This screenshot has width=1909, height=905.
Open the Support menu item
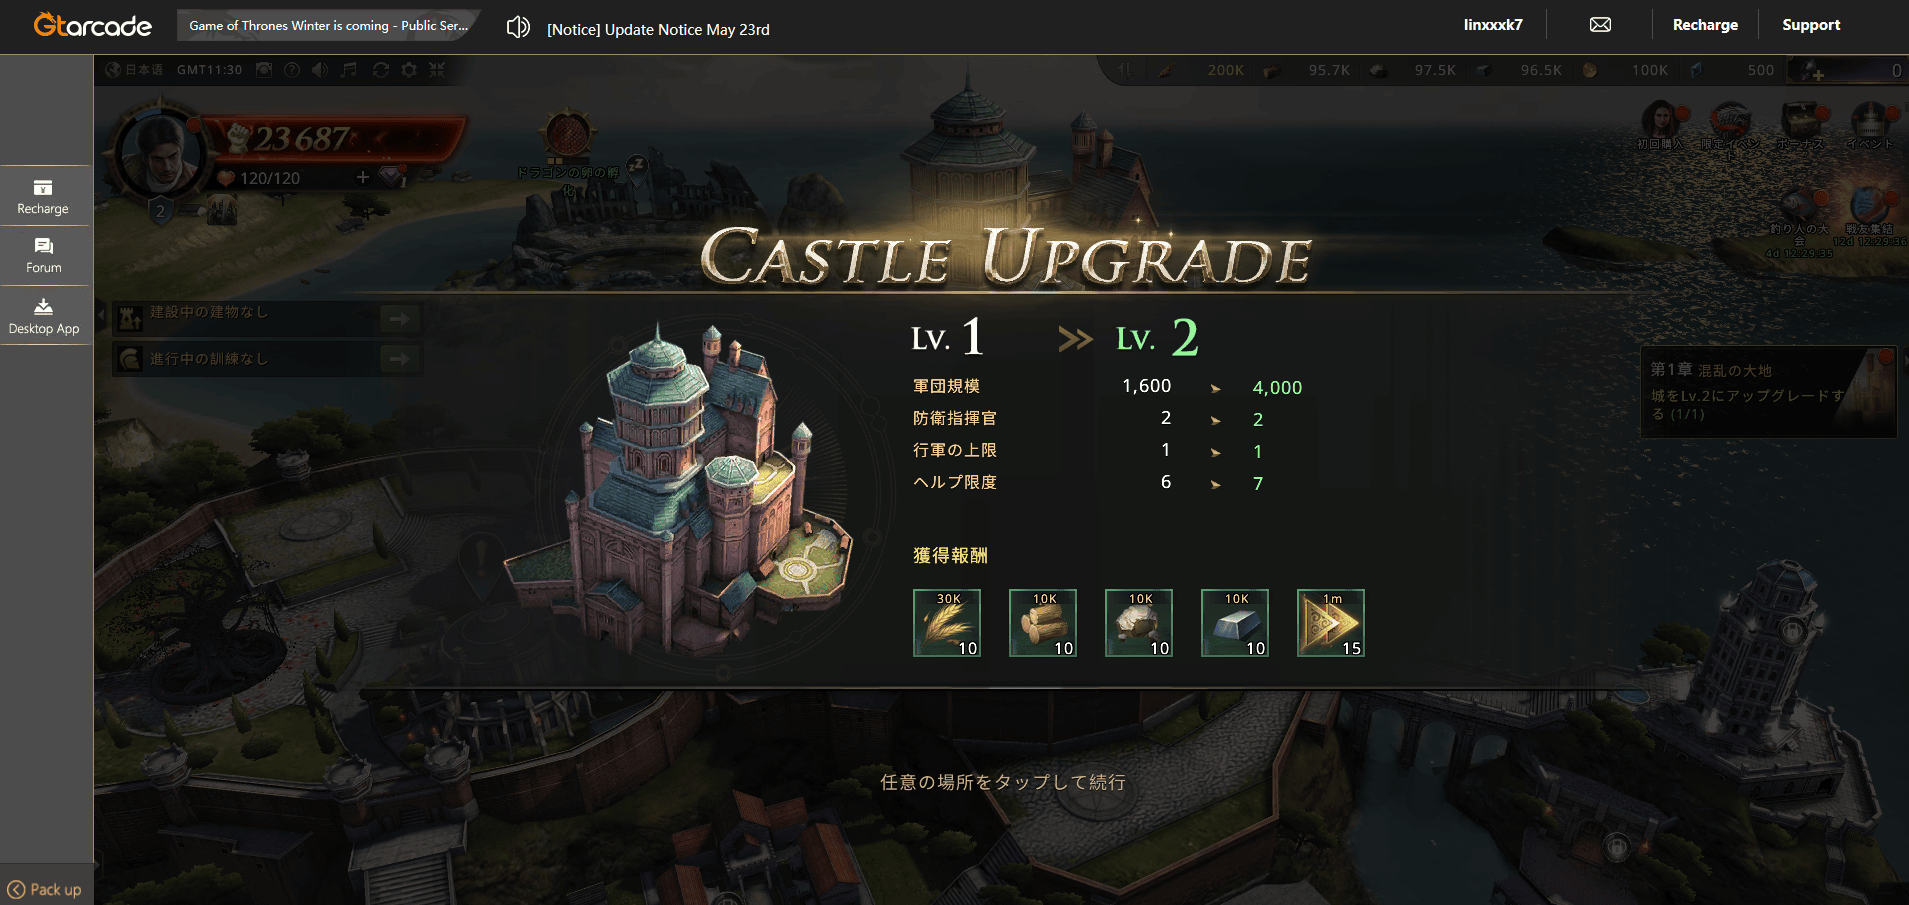coord(1811,25)
